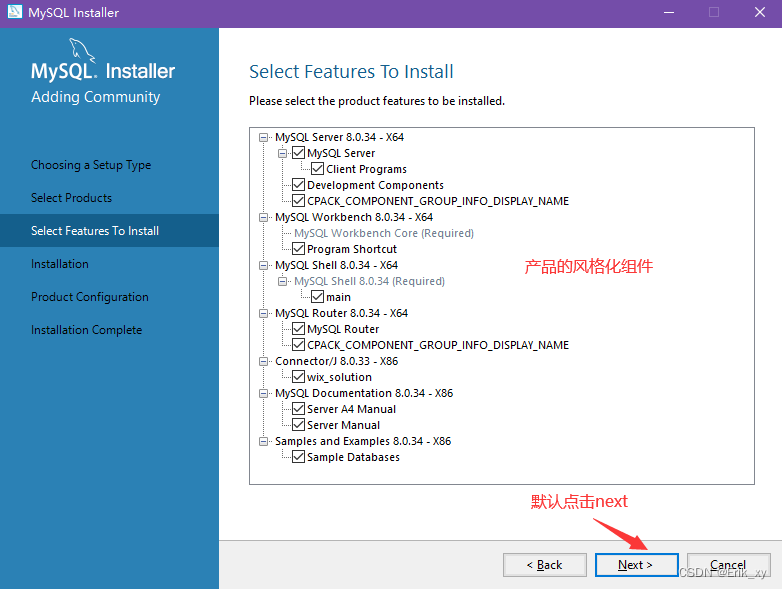Screen dimensions: 782x589
Task: Toggle the CPACK_COMPONENT_GROUP_INFO_DISPLAY_NAME checkbox under MySQL Server
Action: point(298,200)
